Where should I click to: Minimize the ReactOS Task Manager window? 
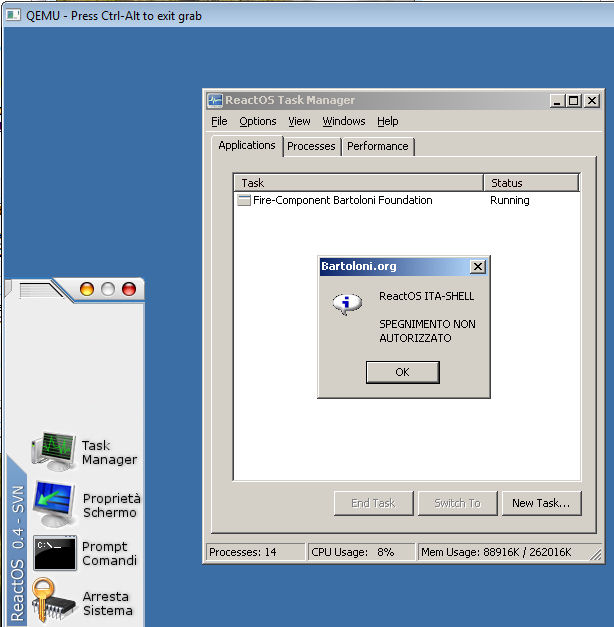pyautogui.click(x=557, y=101)
